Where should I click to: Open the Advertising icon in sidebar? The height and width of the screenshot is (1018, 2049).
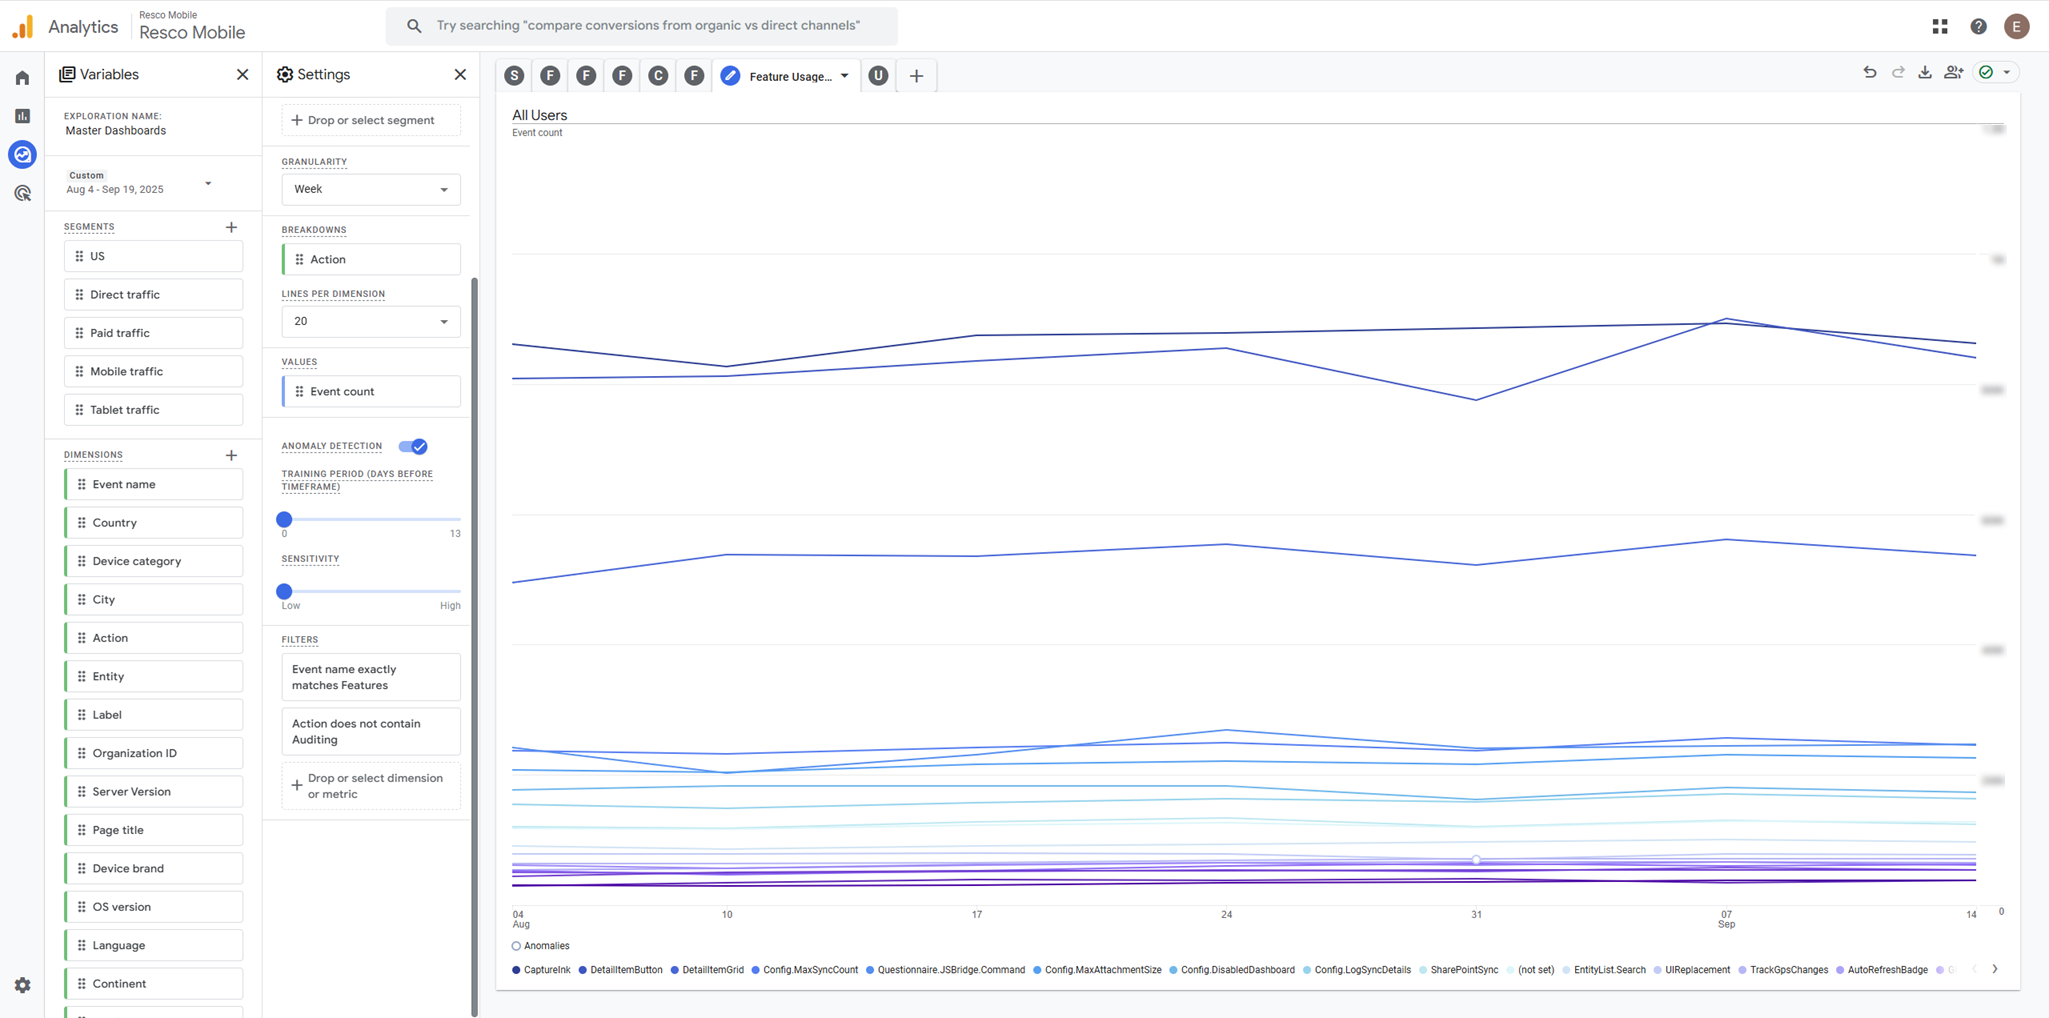coord(22,193)
